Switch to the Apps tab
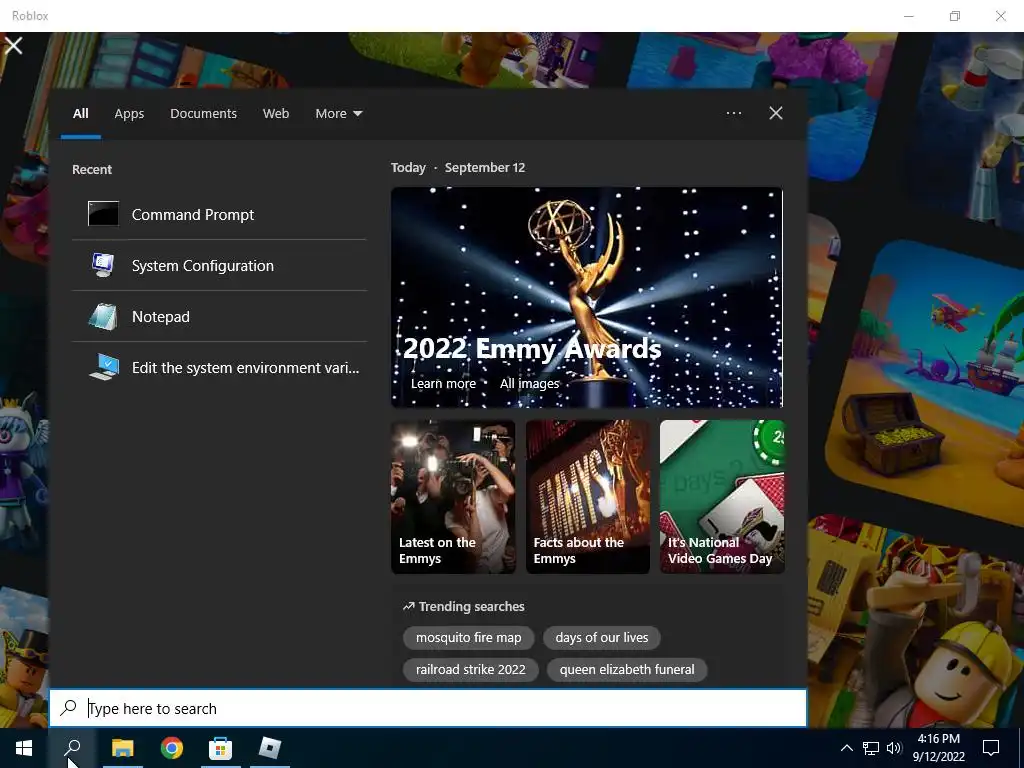1024x768 pixels. pyautogui.click(x=129, y=114)
